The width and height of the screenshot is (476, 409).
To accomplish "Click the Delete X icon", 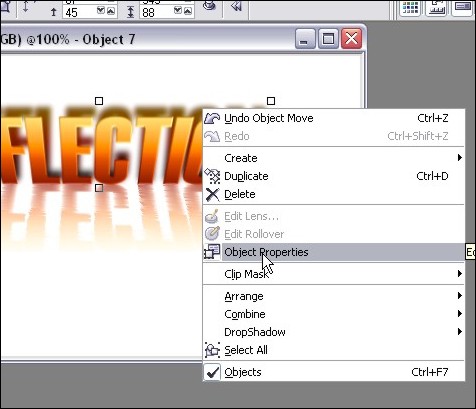I will pos(212,194).
